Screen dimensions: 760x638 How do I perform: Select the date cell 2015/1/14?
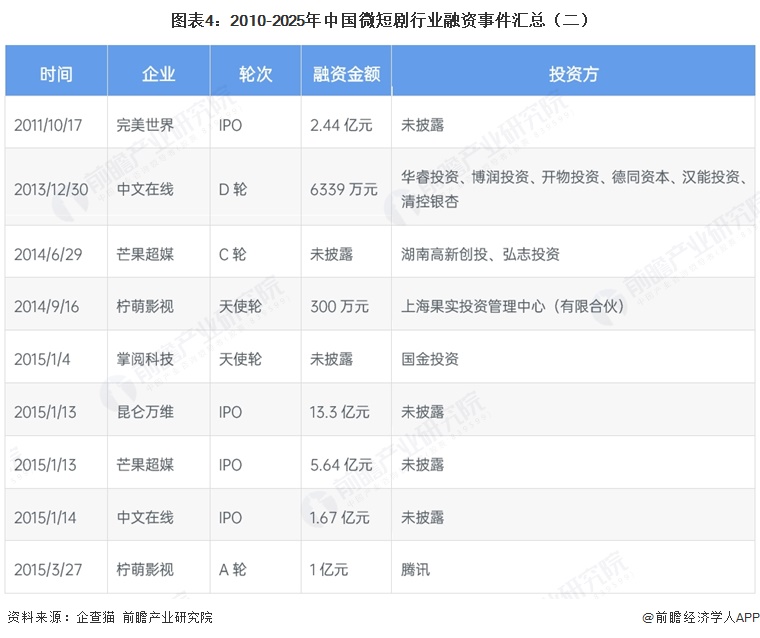coord(45,518)
